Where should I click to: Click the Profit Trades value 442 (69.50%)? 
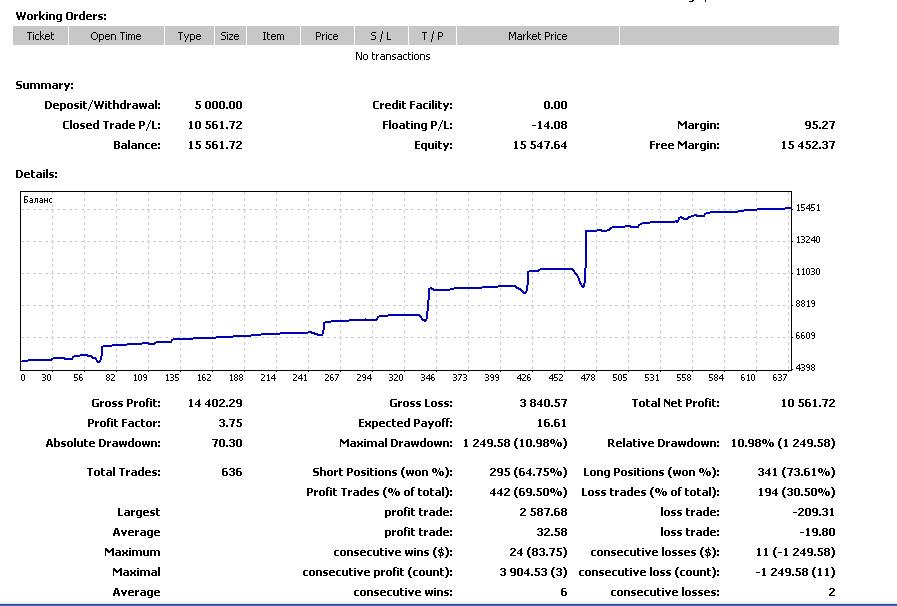point(529,493)
